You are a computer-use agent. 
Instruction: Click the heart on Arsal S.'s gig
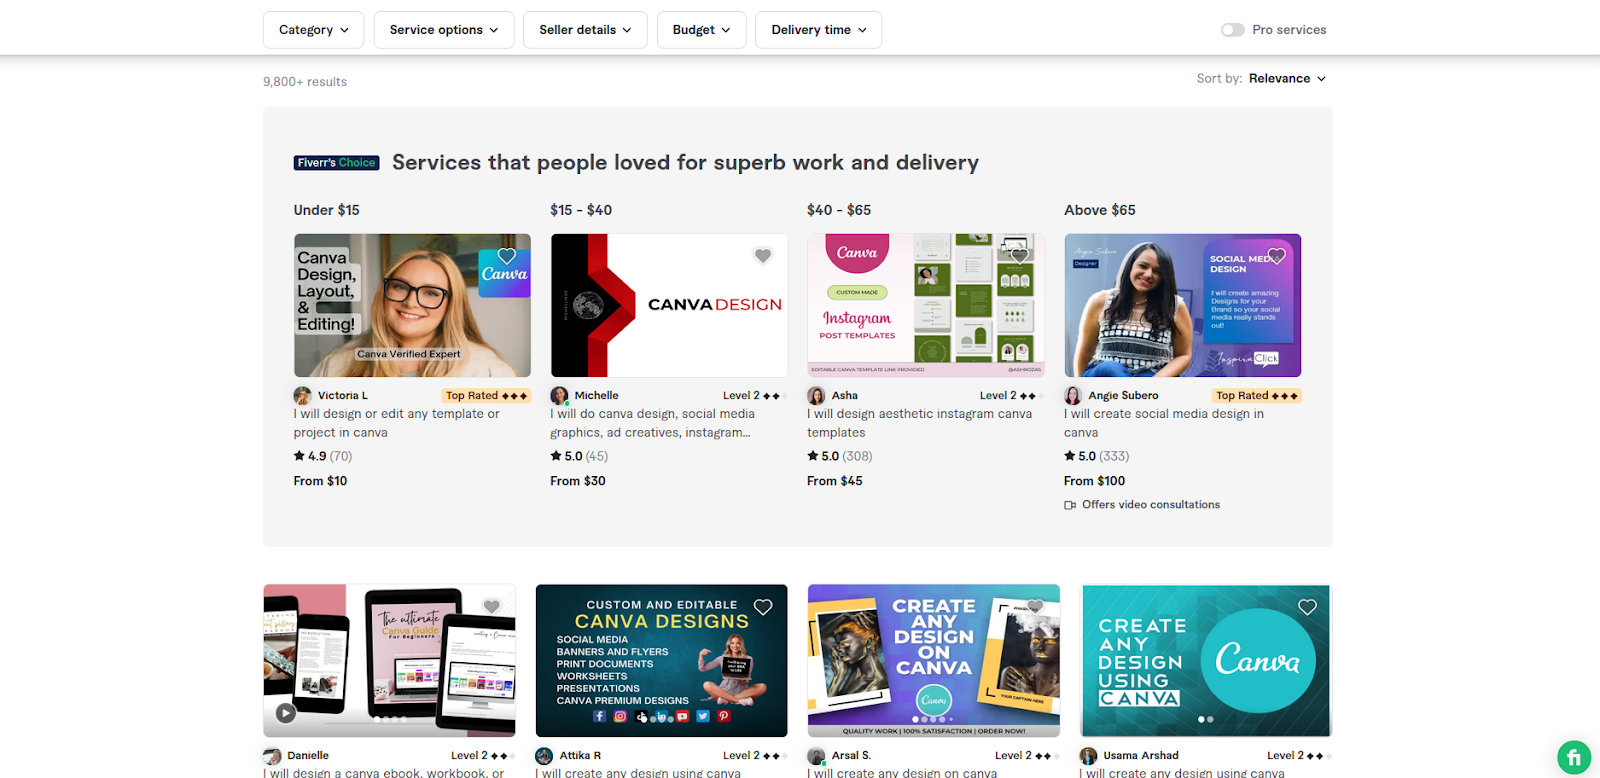point(1035,607)
